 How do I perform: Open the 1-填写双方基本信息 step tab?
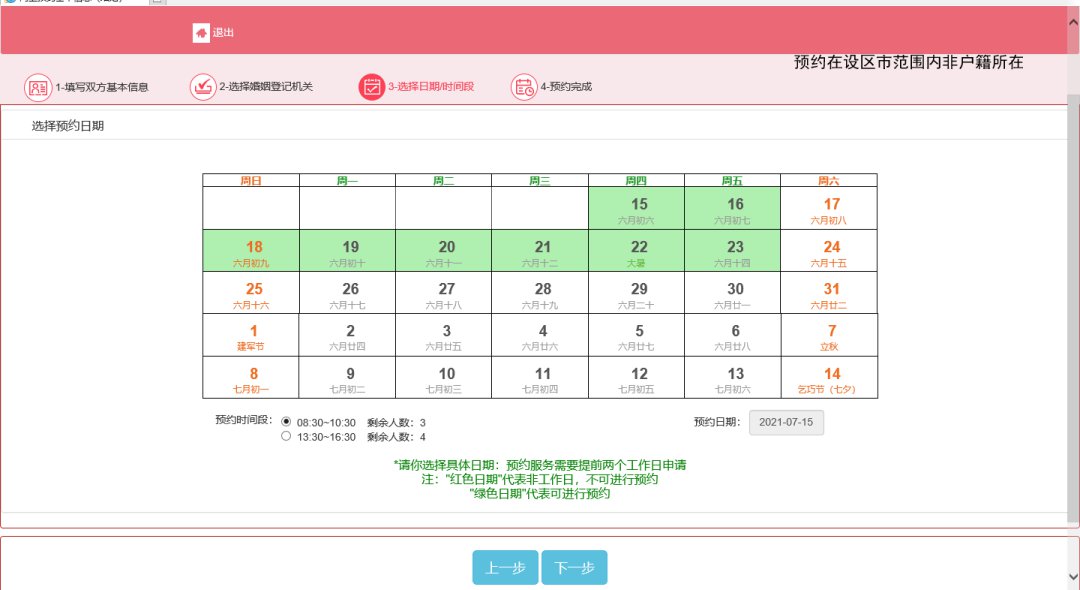click(102, 87)
